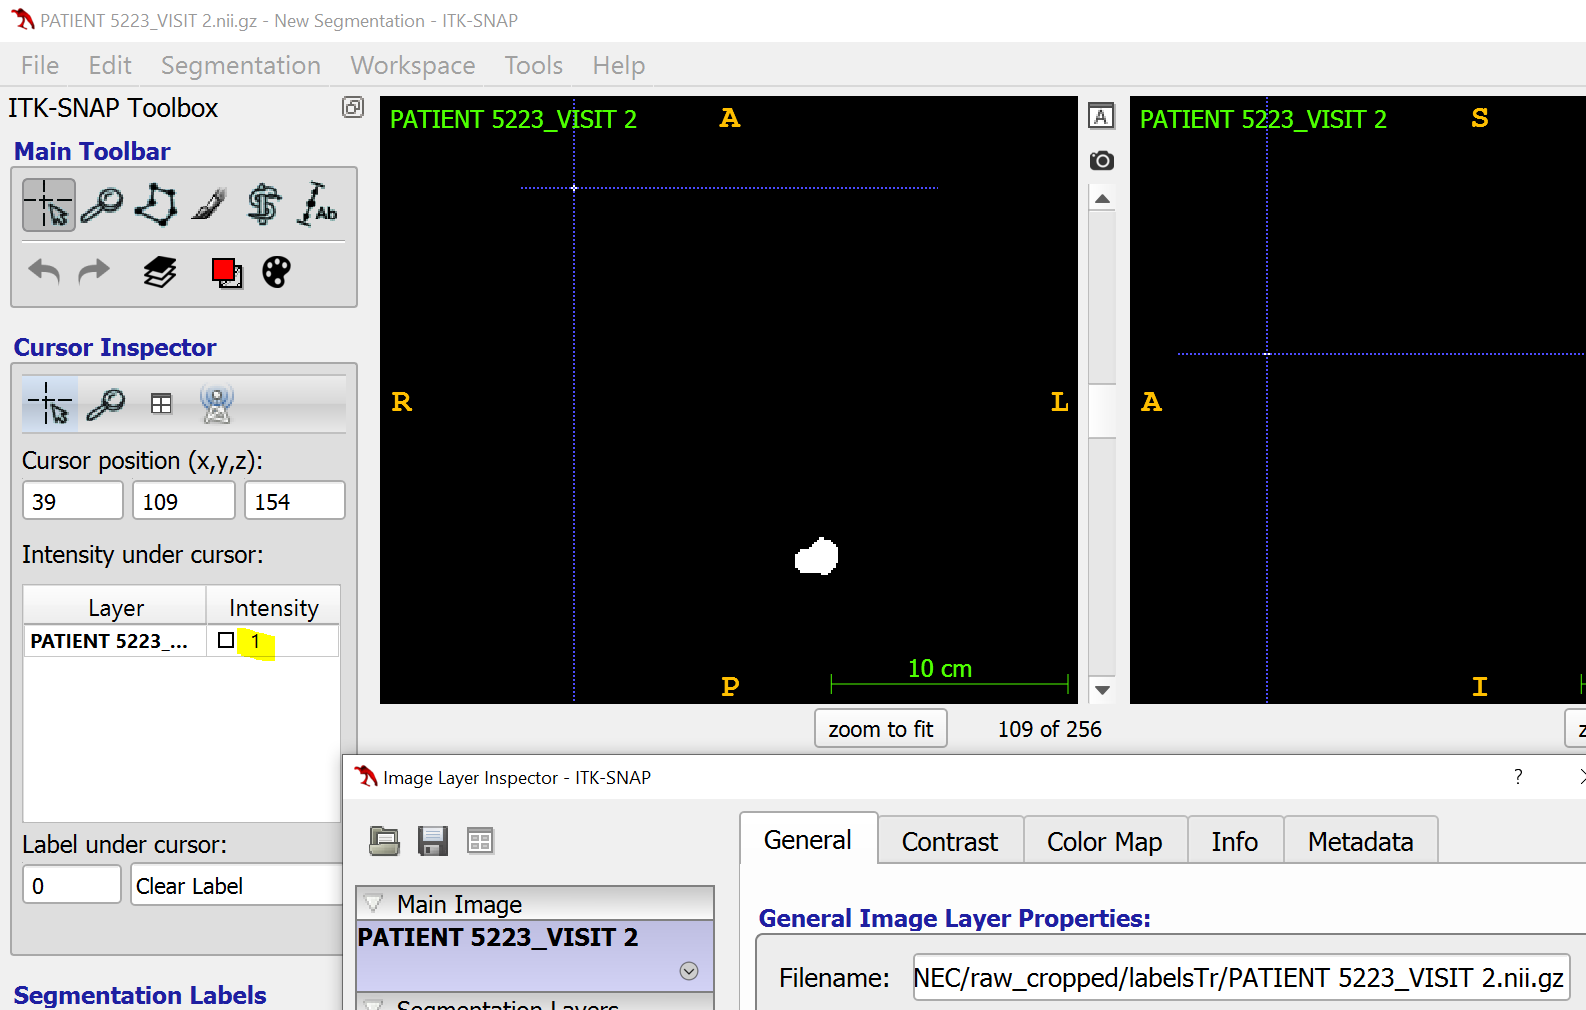Open the PATIENT 5223_VISIT 2 layer dropdown arrow
1586x1010 pixels.
click(x=689, y=971)
